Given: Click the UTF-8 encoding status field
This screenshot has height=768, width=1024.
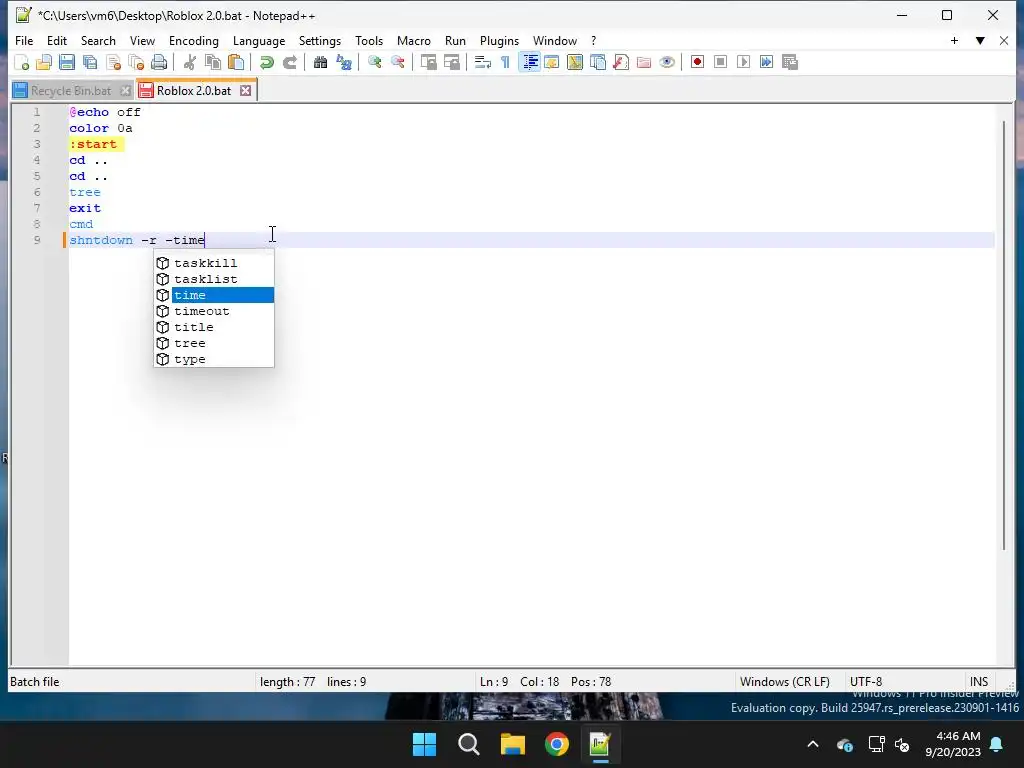Looking at the screenshot, I should [866, 682].
